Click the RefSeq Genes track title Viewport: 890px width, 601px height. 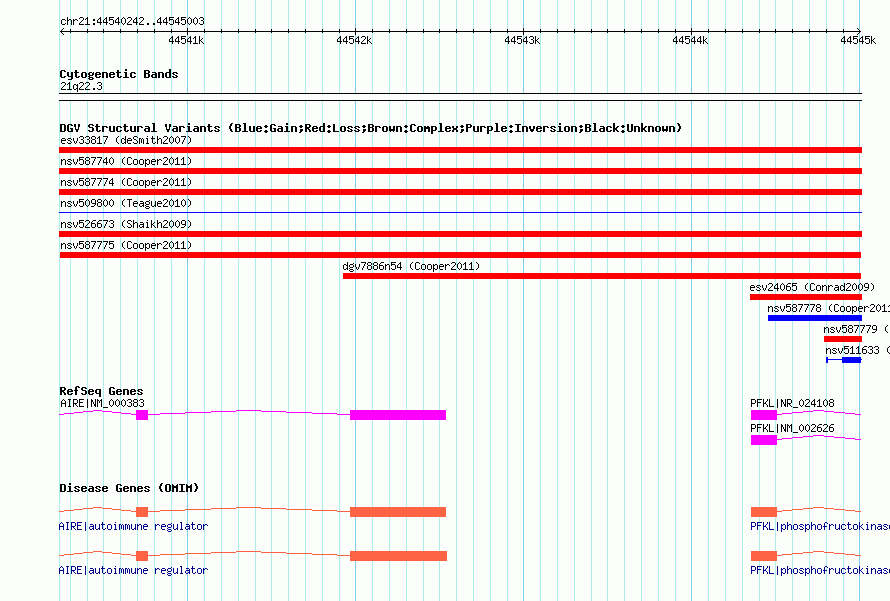click(101, 391)
